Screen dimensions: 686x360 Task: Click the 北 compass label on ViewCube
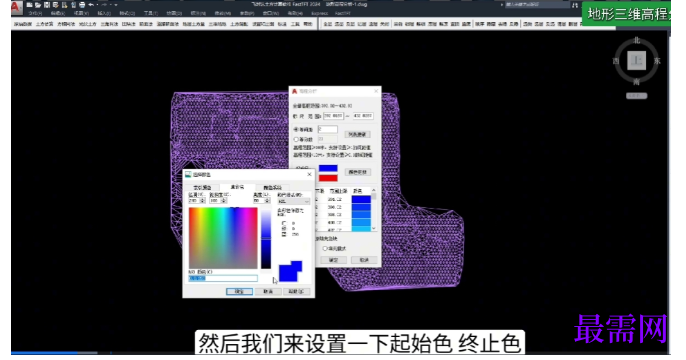pos(637,41)
